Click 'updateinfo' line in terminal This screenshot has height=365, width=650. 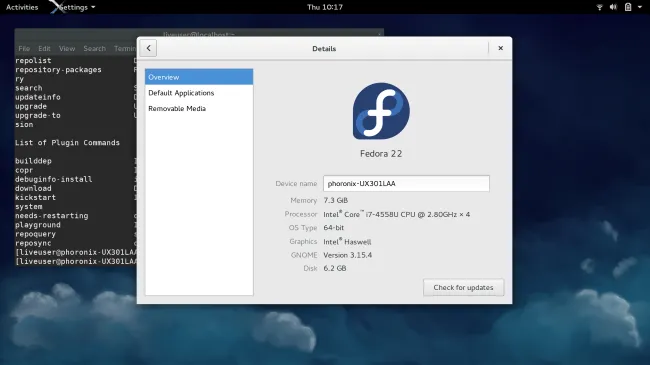point(38,97)
